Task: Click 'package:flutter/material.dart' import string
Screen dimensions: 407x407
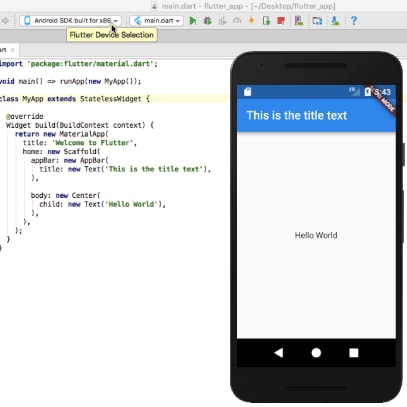Action: click(x=92, y=64)
